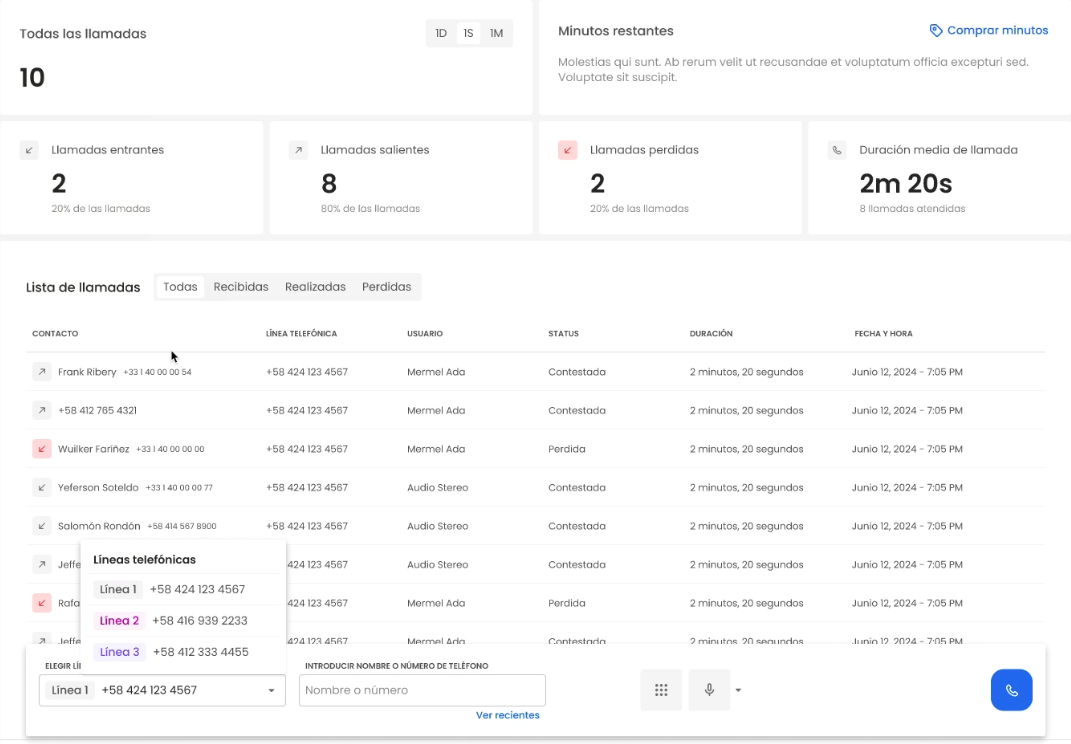1071x744 pixels.
Task: Focus the Nombre o número input field
Action: 422,690
